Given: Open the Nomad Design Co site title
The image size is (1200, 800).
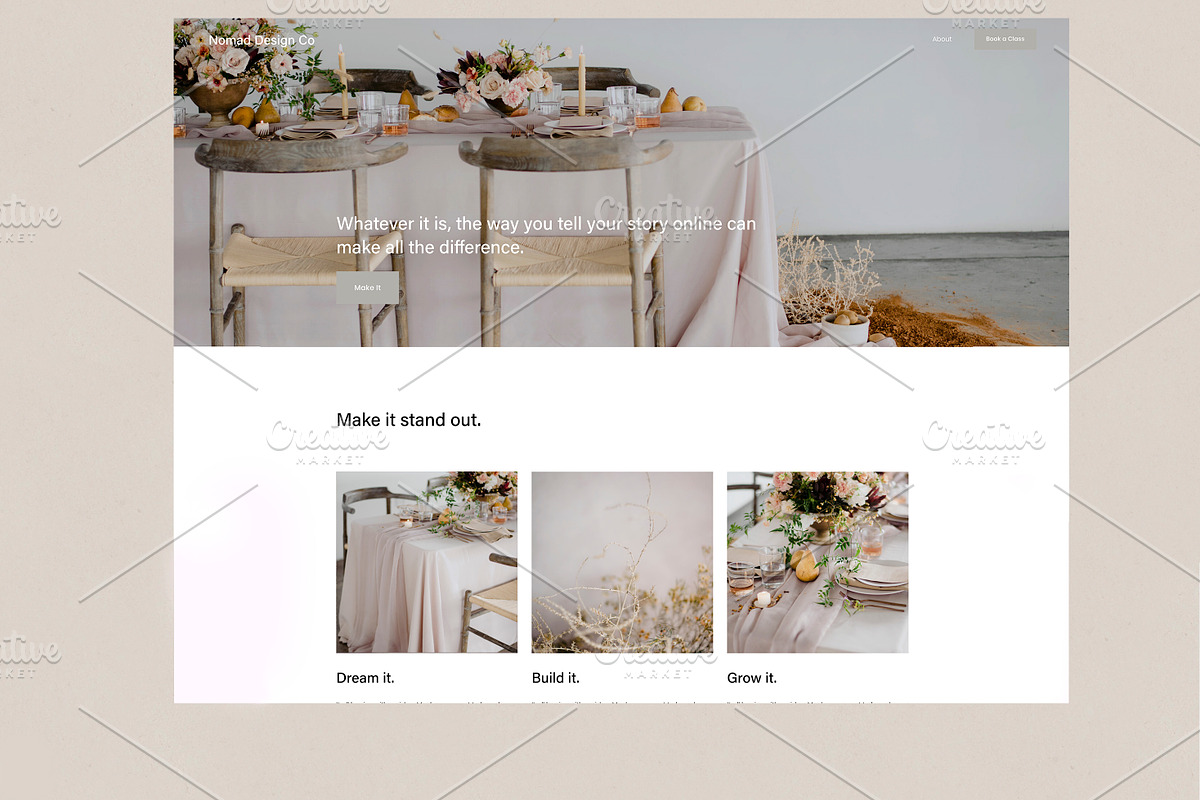Looking at the screenshot, I should click(262, 40).
